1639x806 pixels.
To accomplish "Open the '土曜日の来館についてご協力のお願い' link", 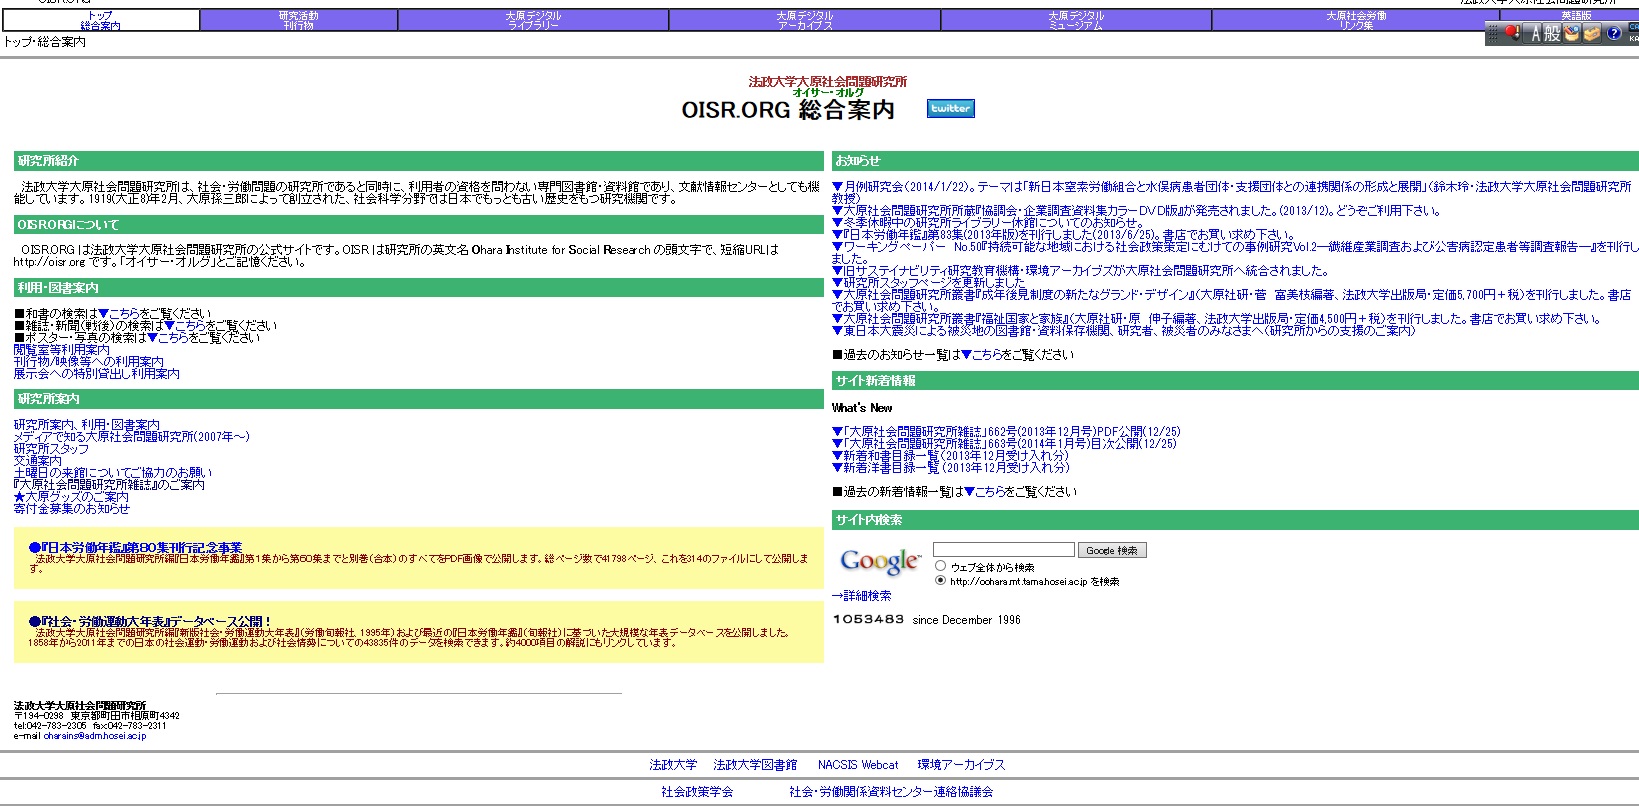I will 113,473.
